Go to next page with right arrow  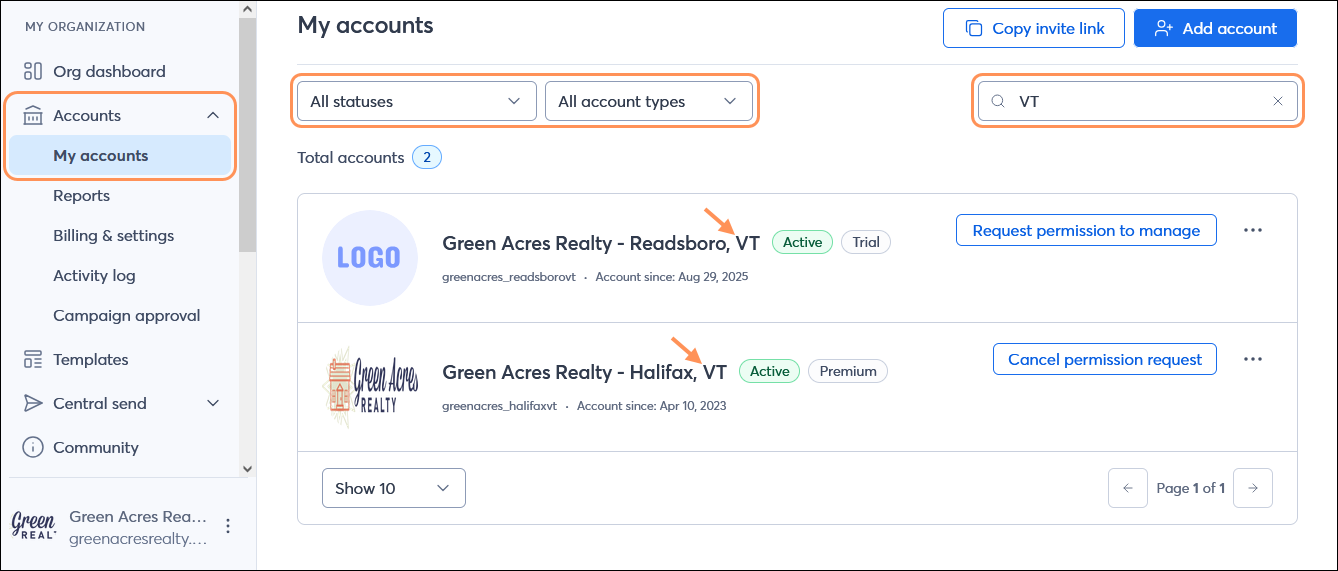coord(1253,488)
